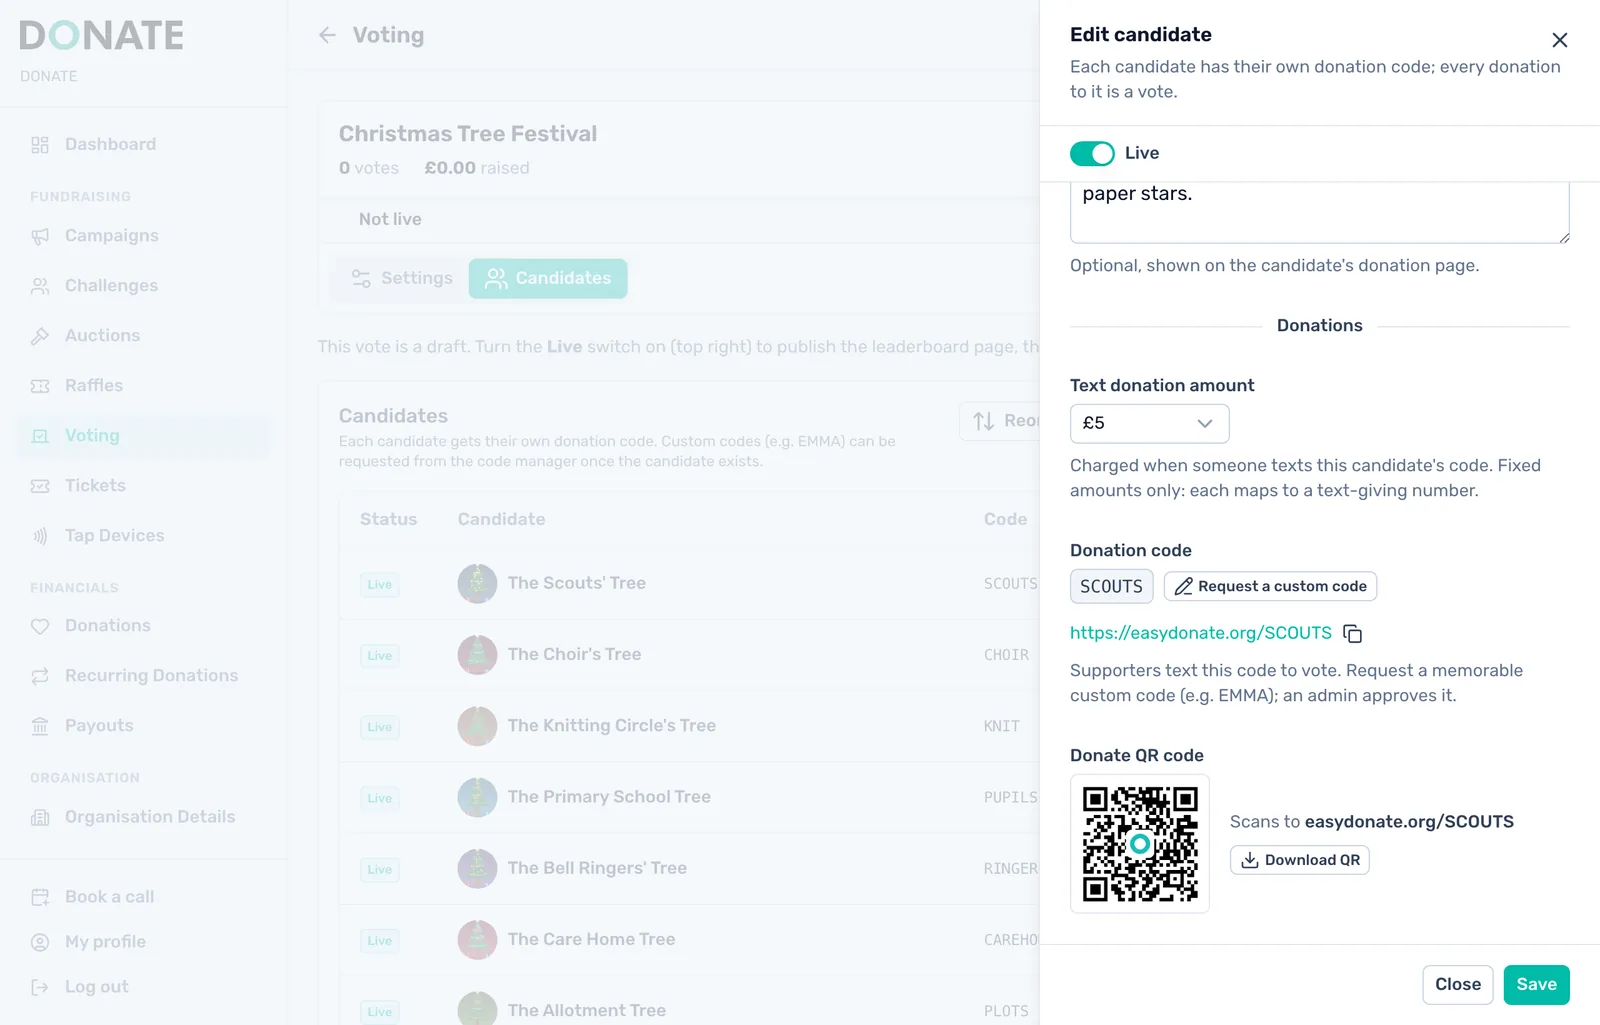Open the Text donation amount dropdown
This screenshot has height=1025, width=1600.
point(1149,423)
